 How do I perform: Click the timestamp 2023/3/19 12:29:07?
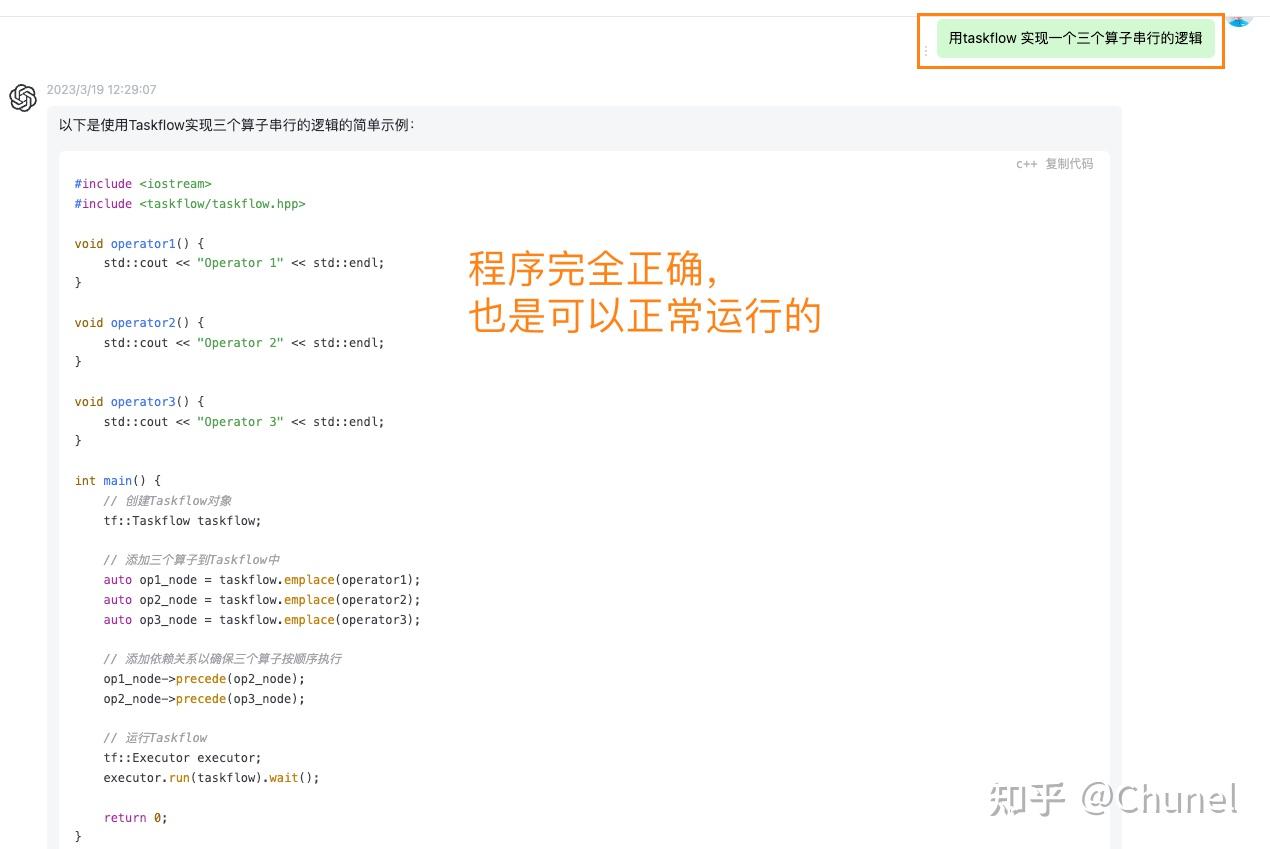coord(102,89)
